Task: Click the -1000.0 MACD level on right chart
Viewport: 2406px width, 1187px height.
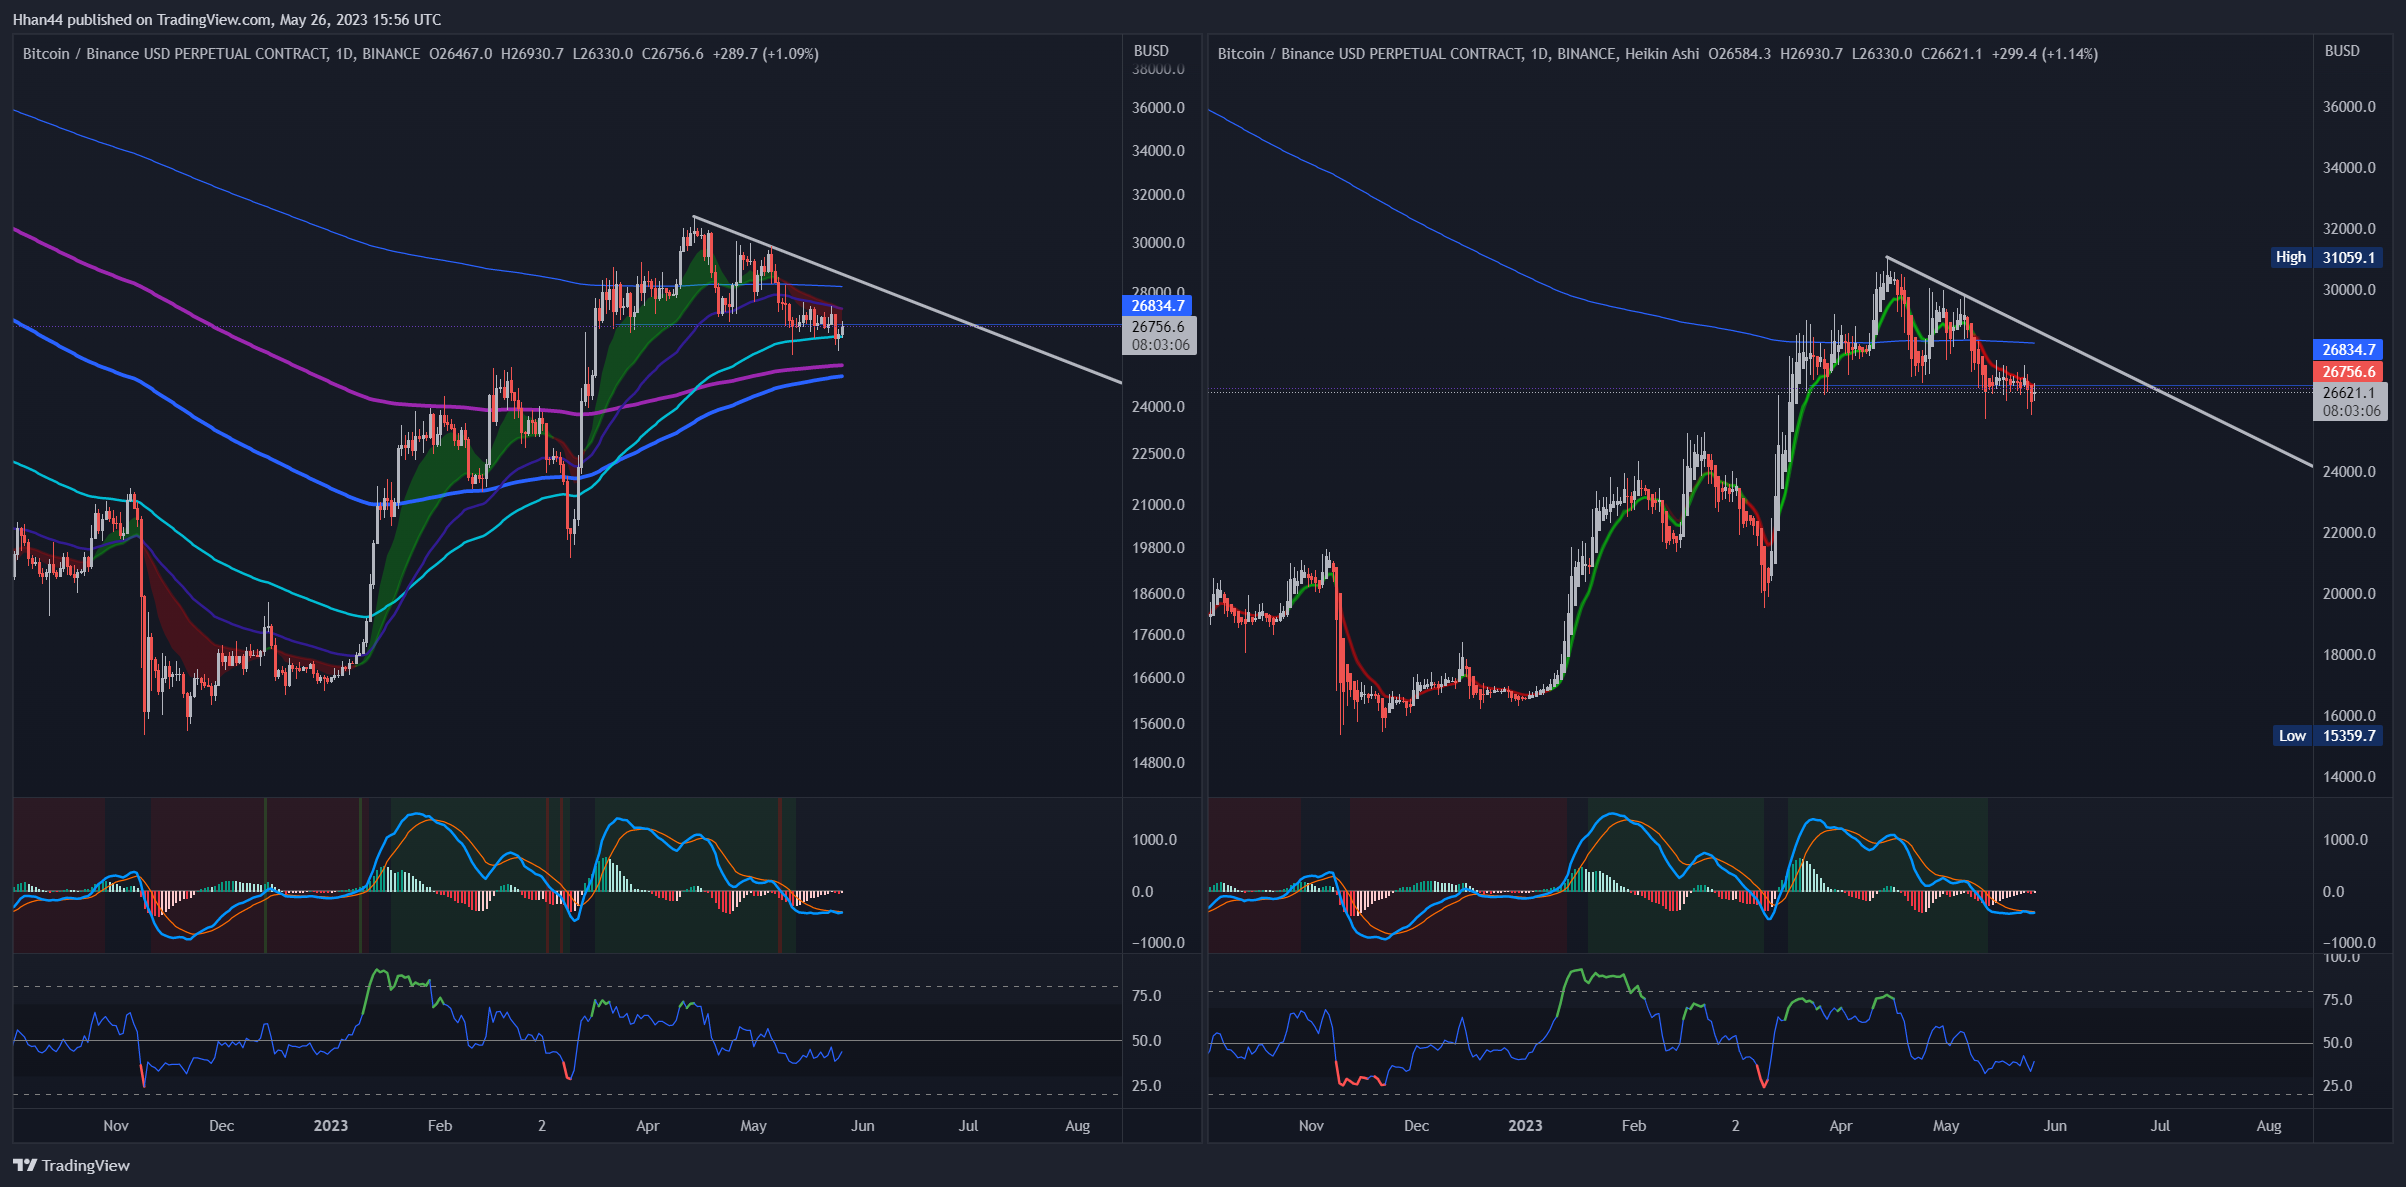Action: click(x=2349, y=943)
